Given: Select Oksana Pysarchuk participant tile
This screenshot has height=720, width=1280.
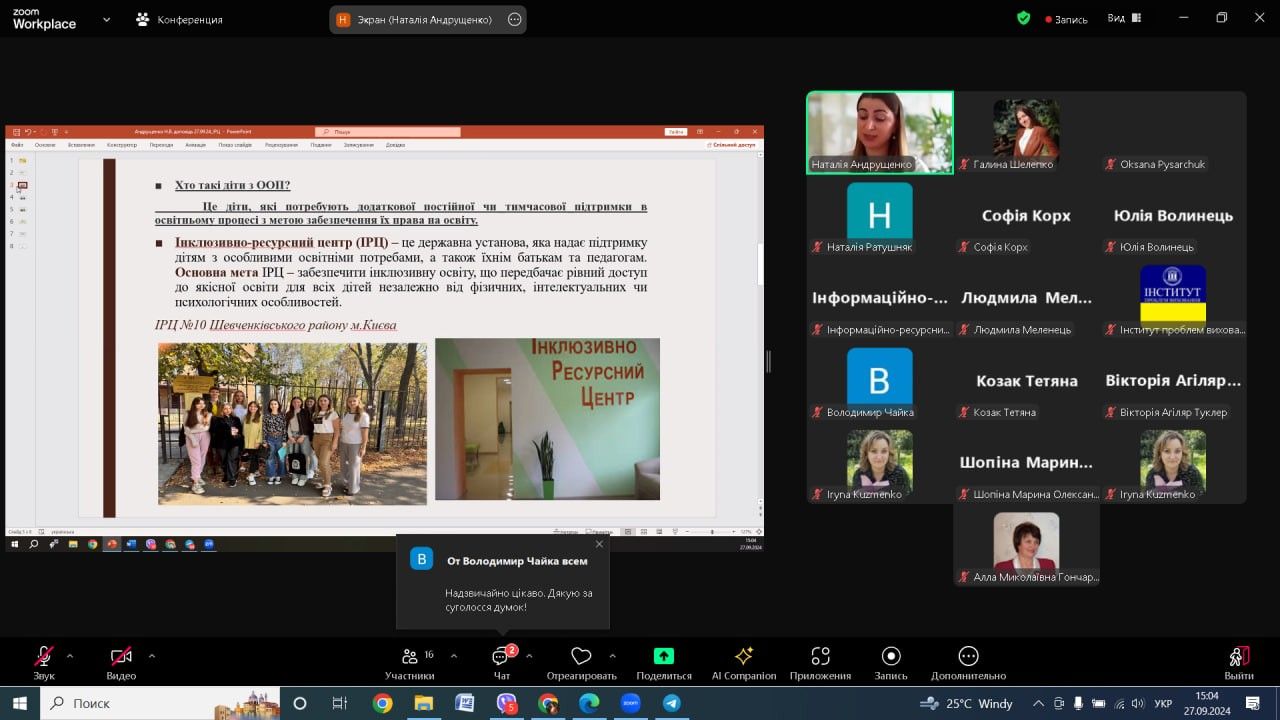Looking at the screenshot, I should (1173, 133).
